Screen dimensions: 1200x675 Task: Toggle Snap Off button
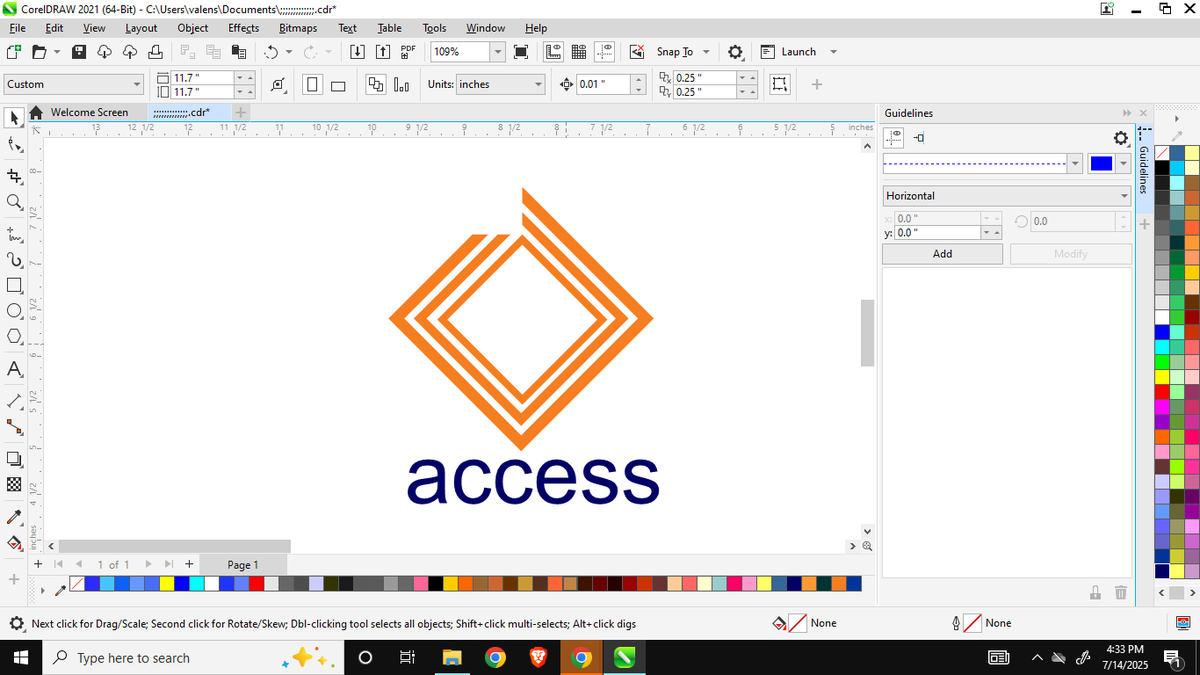coord(637,52)
